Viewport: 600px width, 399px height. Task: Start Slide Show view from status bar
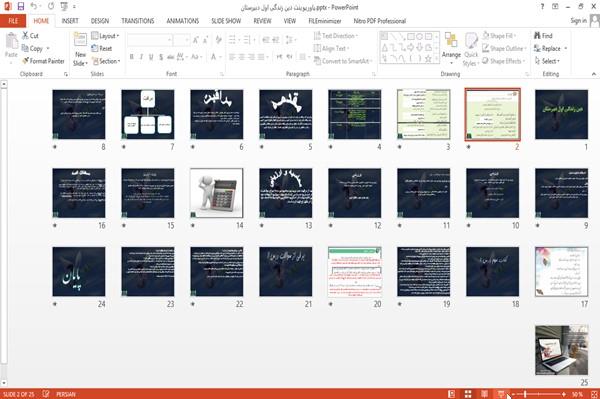tap(501, 394)
